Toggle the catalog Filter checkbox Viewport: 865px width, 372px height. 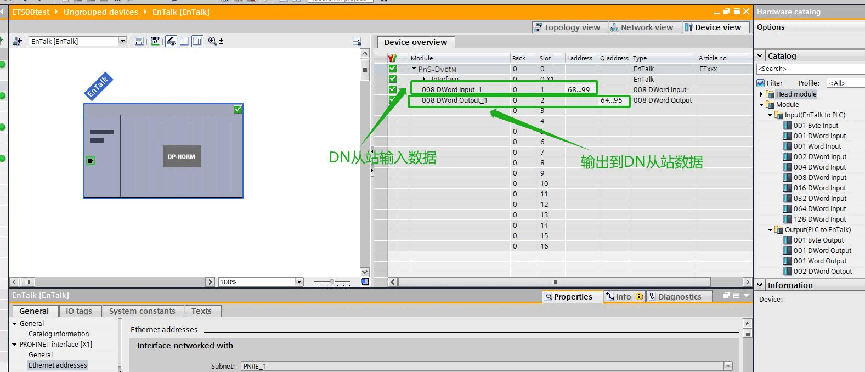click(761, 83)
